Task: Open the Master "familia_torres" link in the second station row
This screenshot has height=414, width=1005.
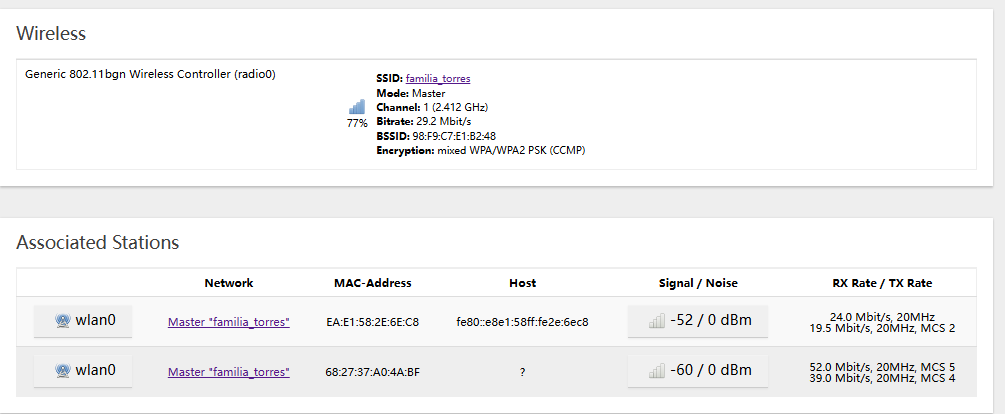Action: coord(229,371)
